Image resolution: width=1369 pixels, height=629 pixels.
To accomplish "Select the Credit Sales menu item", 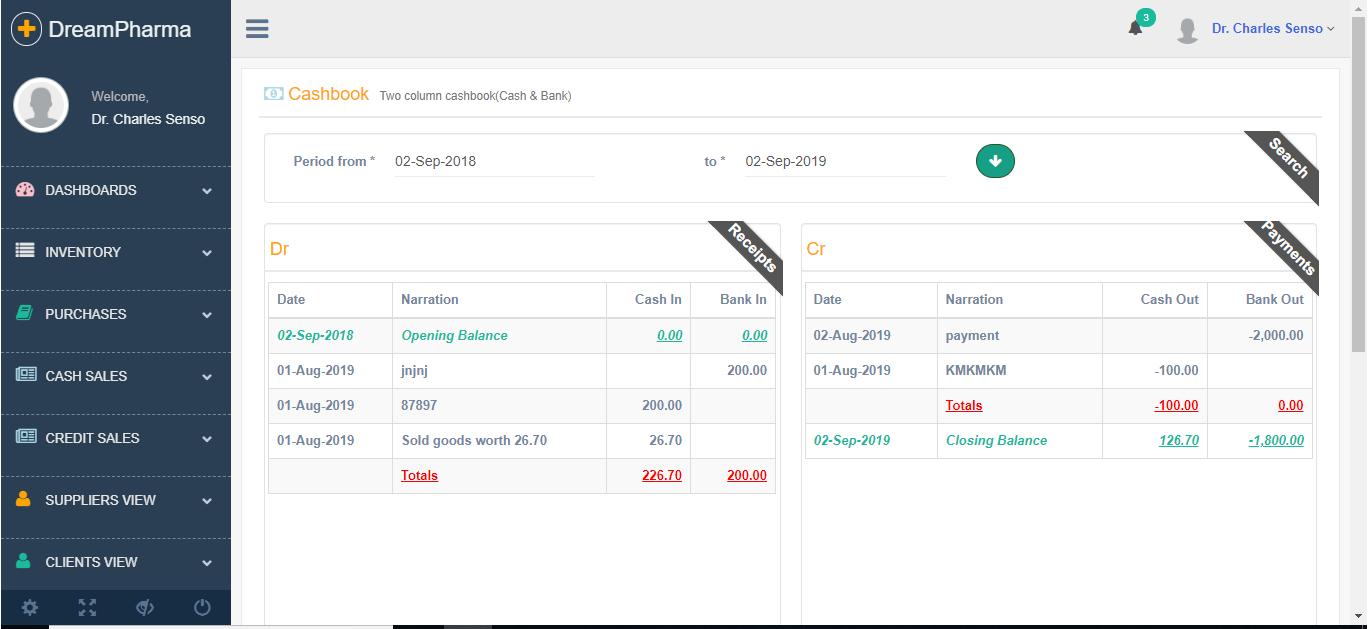I will [115, 438].
